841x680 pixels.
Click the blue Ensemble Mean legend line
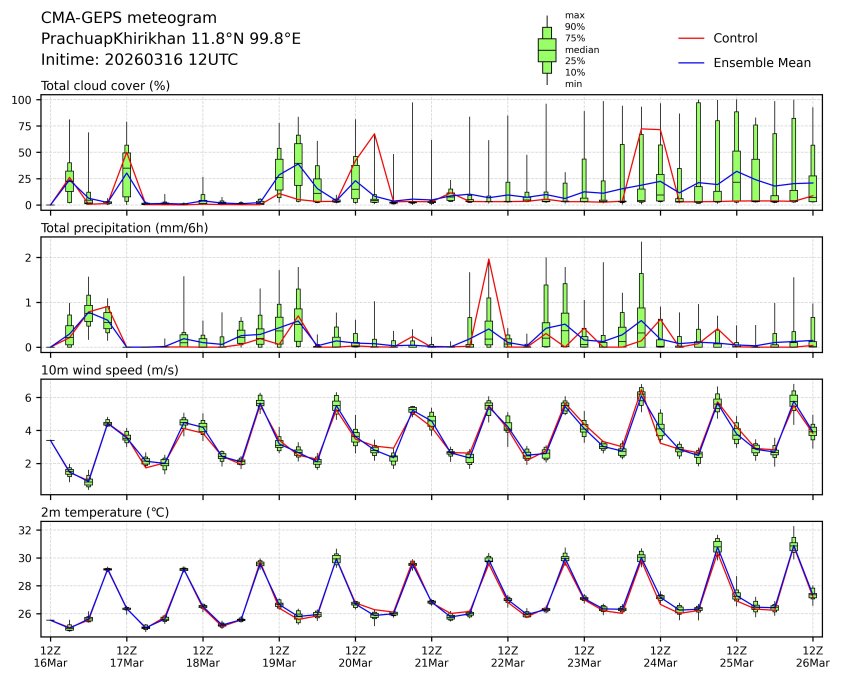[x=692, y=62]
